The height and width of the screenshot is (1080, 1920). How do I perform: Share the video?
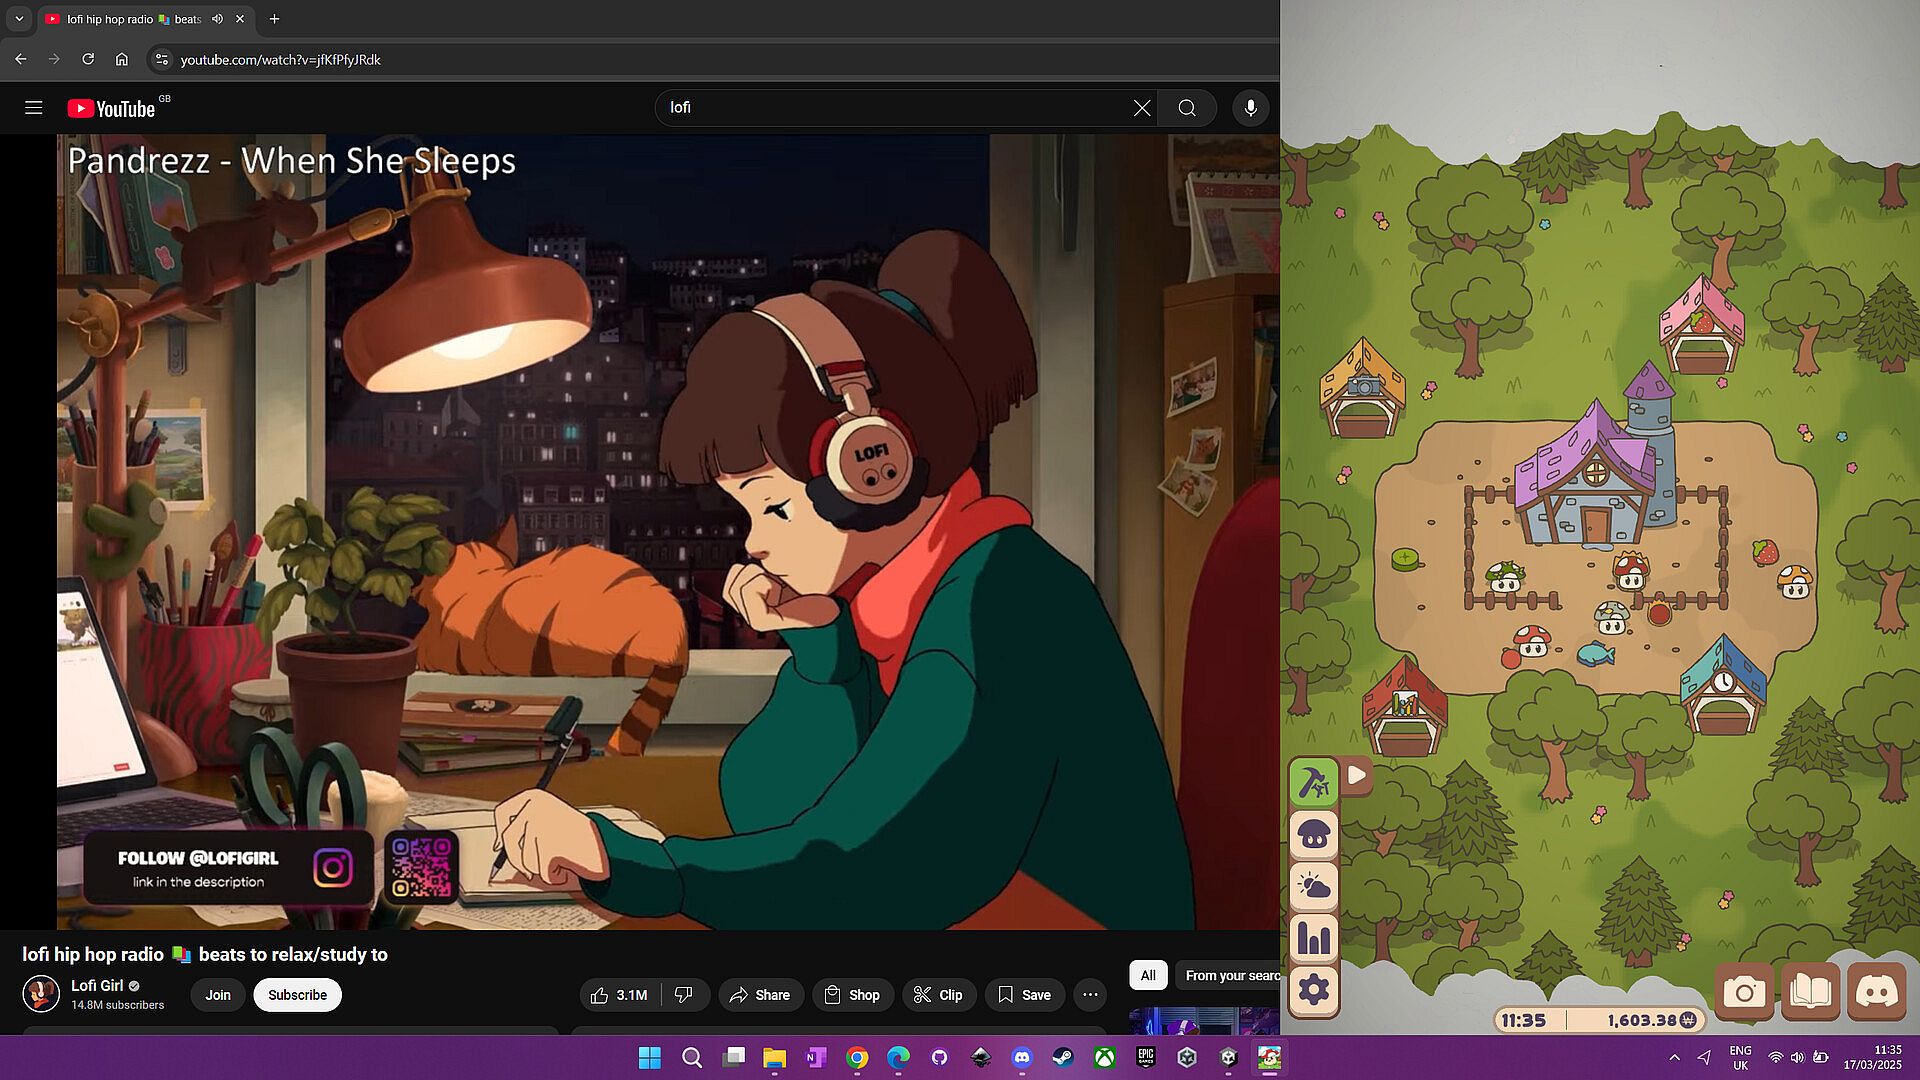[760, 995]
